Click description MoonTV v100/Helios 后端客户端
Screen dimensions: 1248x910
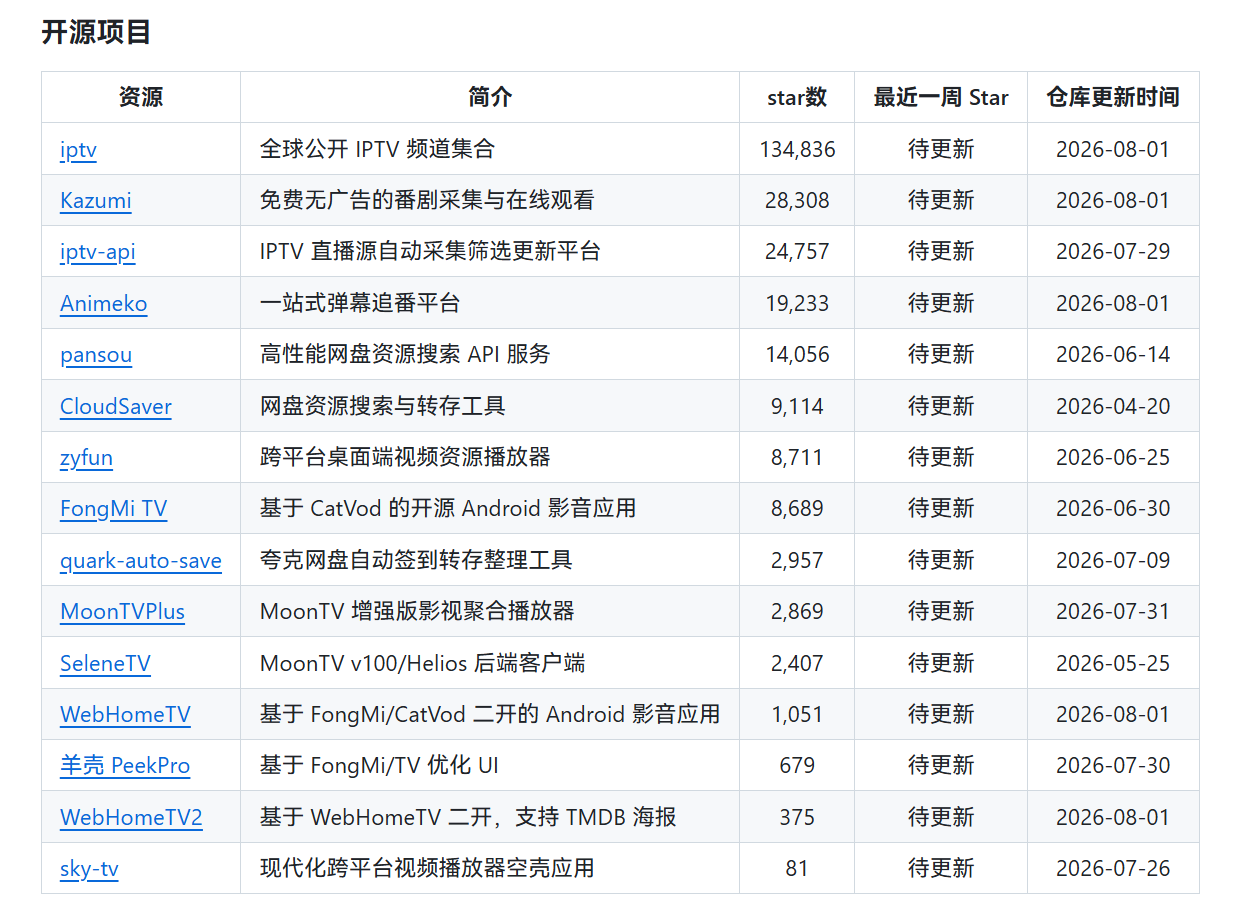click(x=423, y=664)
